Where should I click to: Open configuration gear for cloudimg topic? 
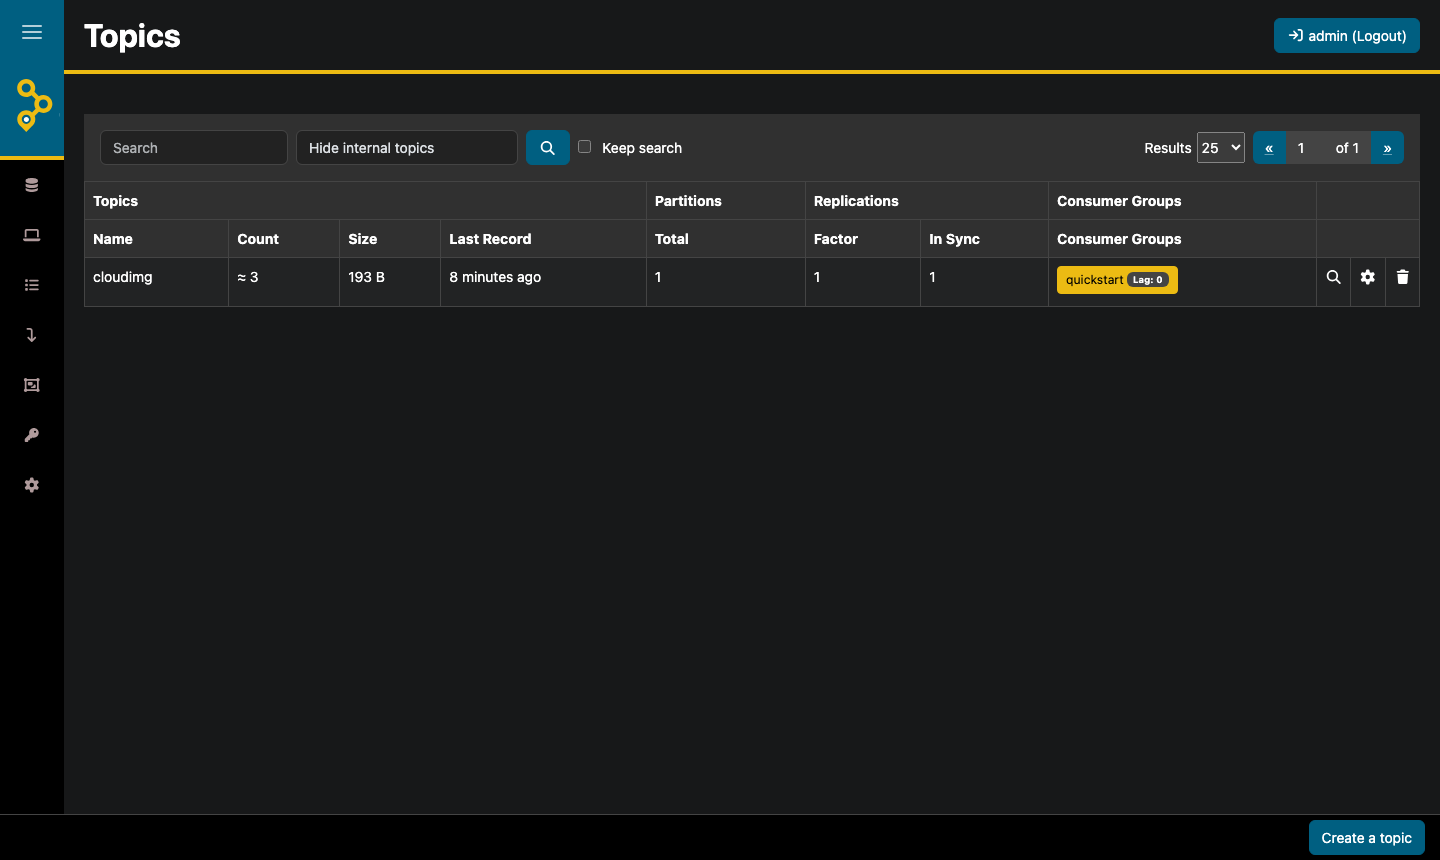pyautogui.click(x=1368, y=277)
